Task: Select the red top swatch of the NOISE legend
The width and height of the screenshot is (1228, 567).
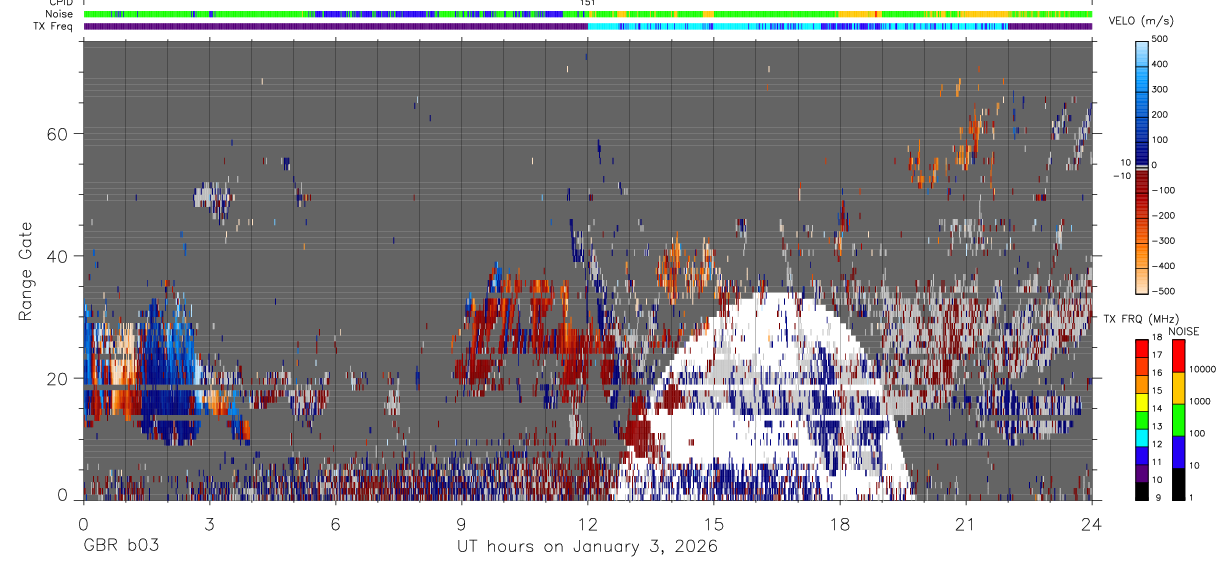Action: click(x=1179, y=356)
